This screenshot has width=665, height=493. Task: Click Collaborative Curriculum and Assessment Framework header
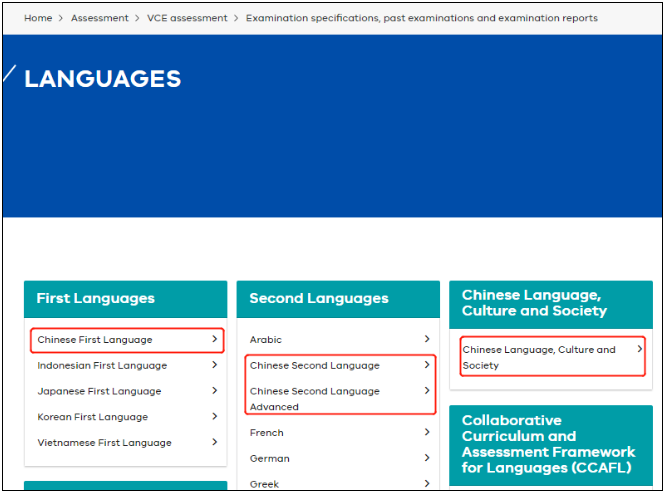pyautogui.click(x=551, y=445)
